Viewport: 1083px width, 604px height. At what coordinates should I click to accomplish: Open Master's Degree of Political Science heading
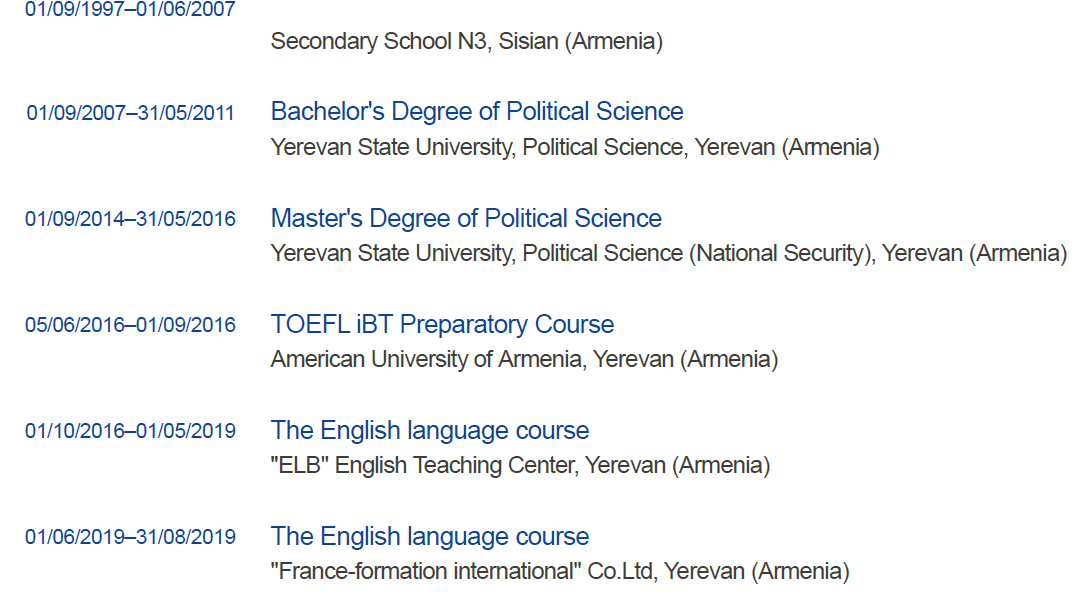tap(466, 218)
